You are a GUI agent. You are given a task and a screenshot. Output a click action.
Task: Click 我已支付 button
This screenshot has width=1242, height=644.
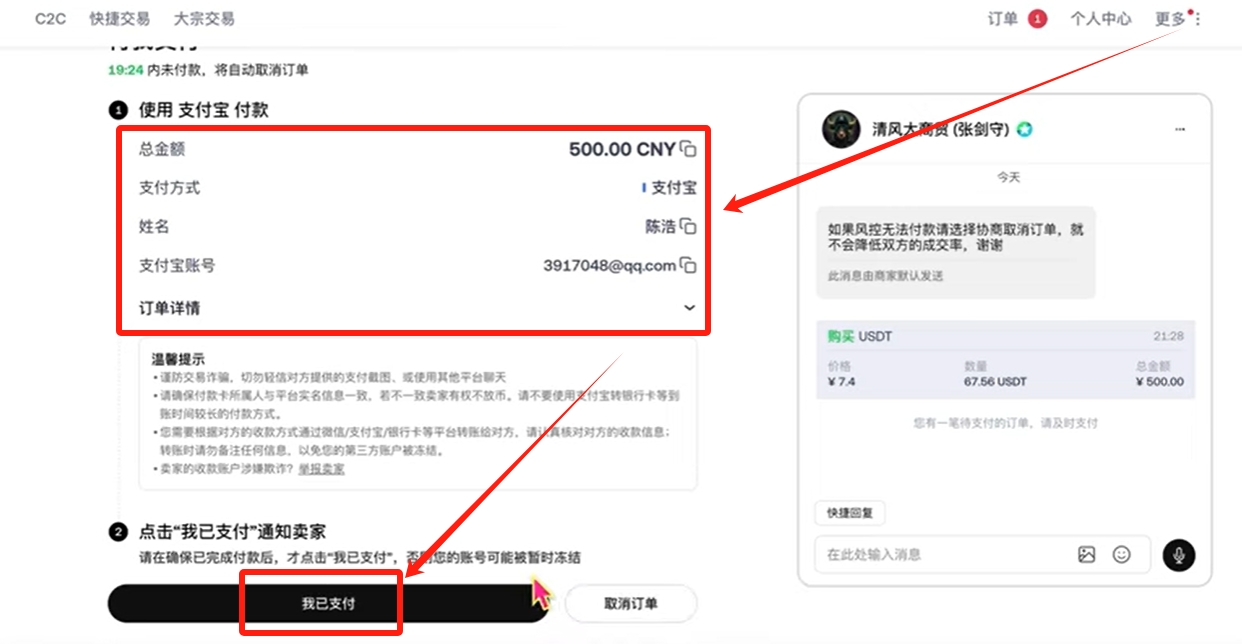coord(329,603)
